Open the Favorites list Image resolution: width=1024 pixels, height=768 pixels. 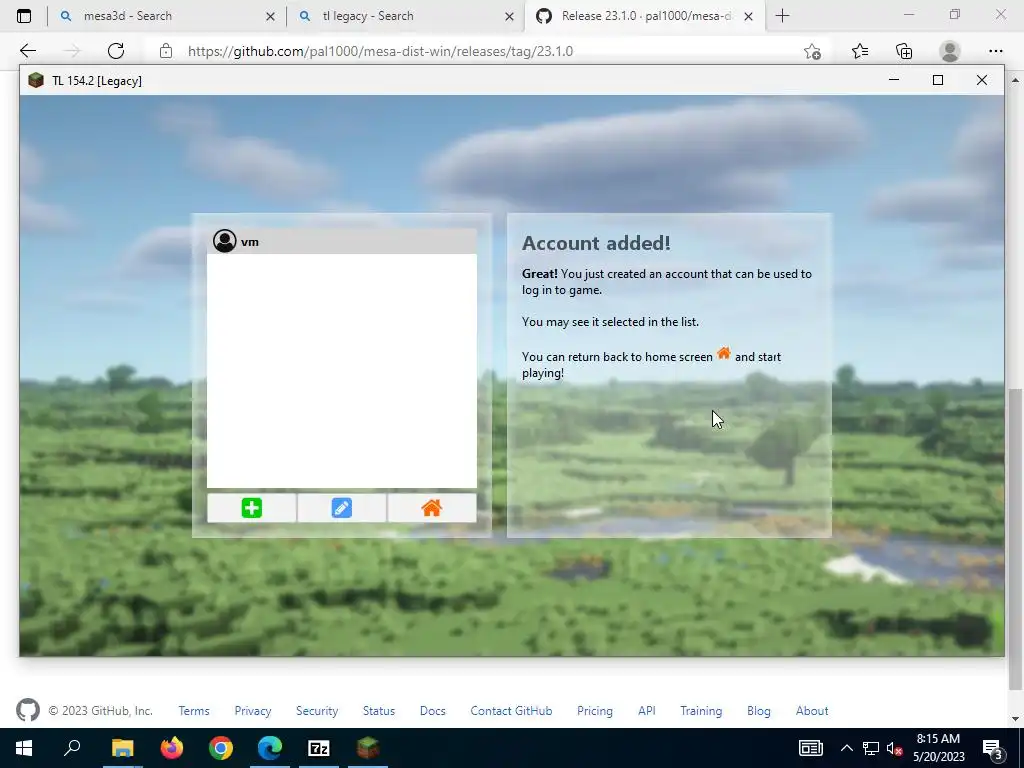click(860, 51)
